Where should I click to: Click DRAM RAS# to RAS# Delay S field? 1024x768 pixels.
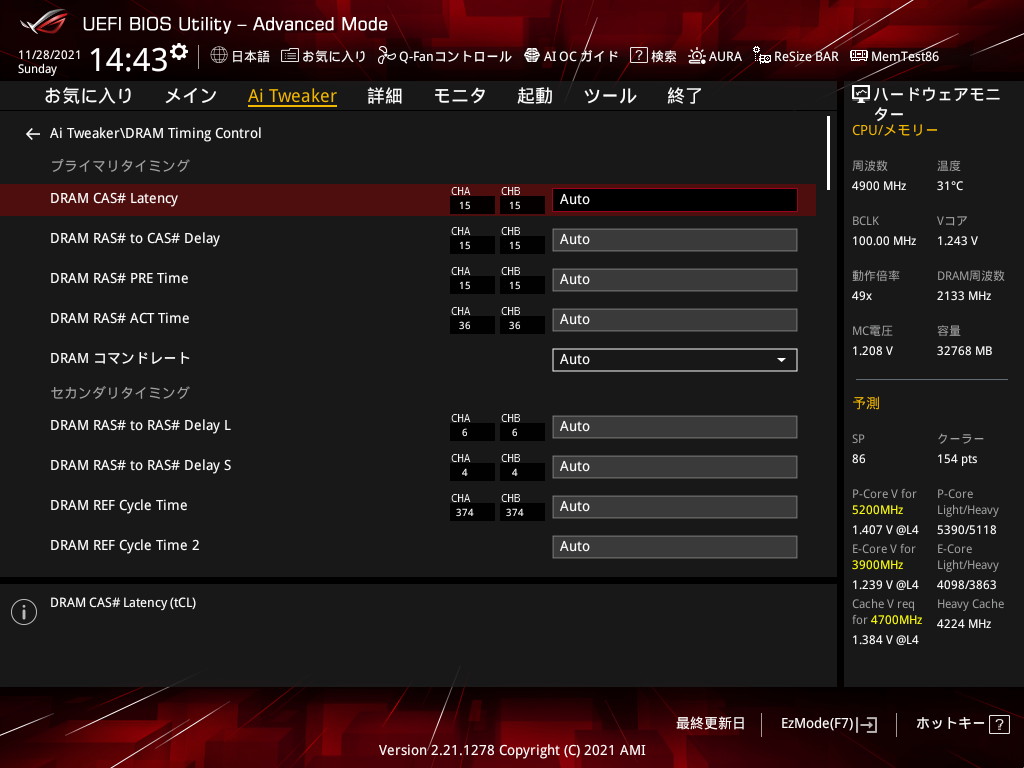coord(675,467)
